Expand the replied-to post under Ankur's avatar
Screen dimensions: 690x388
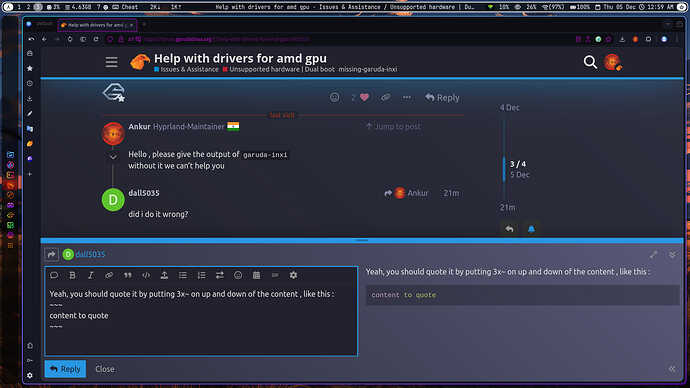coord(113,156)
